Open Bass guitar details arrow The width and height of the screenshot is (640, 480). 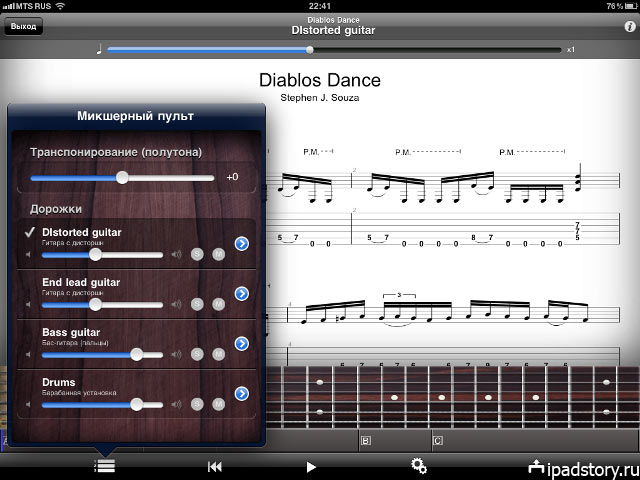pos(242,344)
